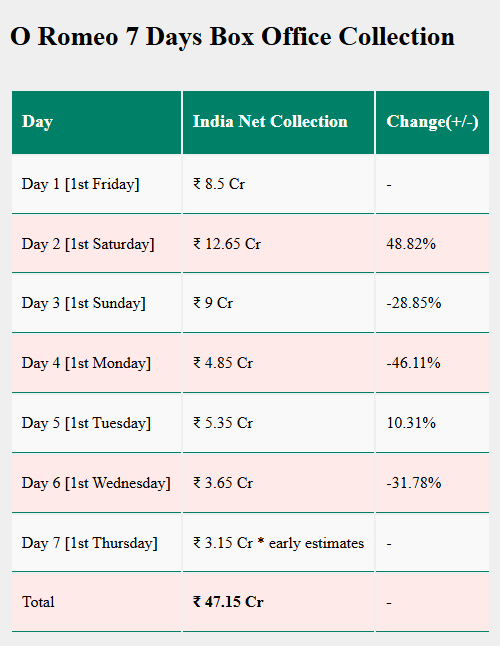Click the ₹ 12.65 Cr collection value

227,244
